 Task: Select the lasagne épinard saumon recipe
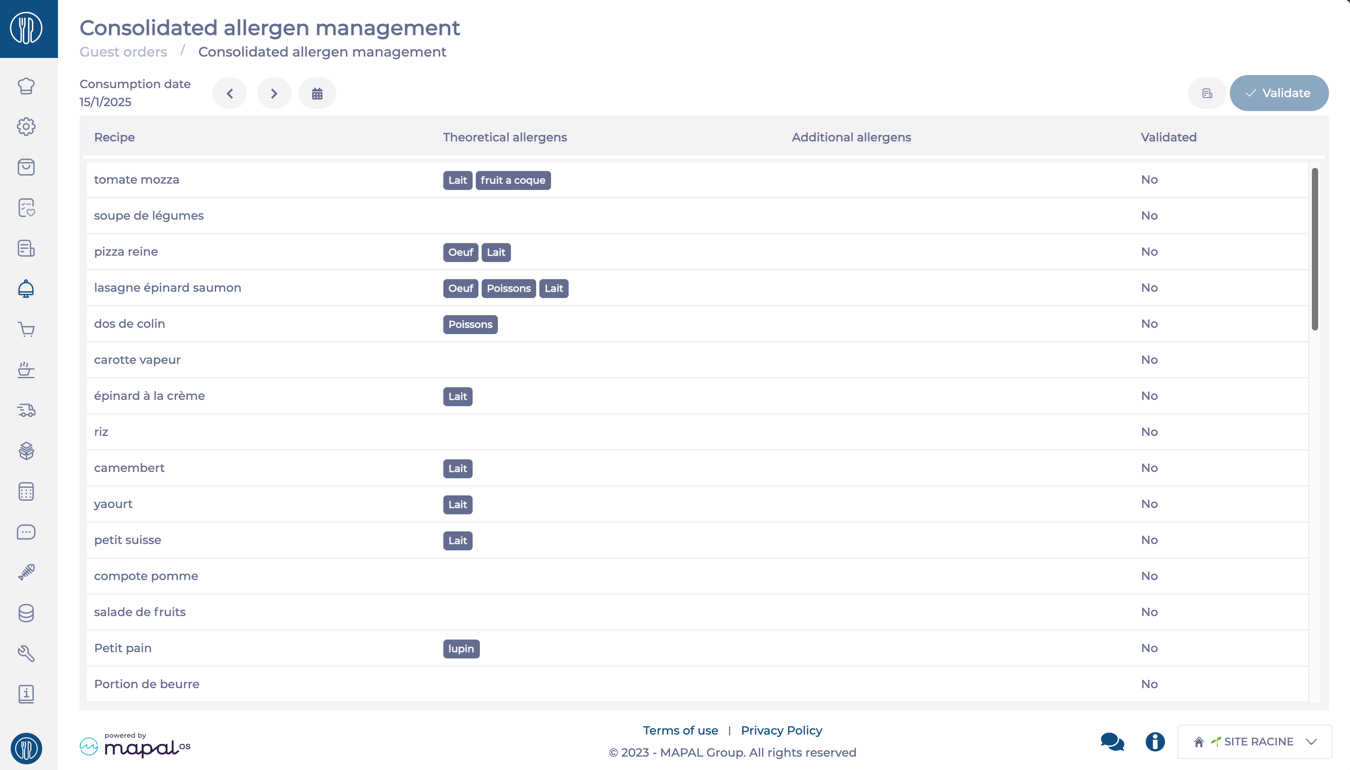[697, 288]
